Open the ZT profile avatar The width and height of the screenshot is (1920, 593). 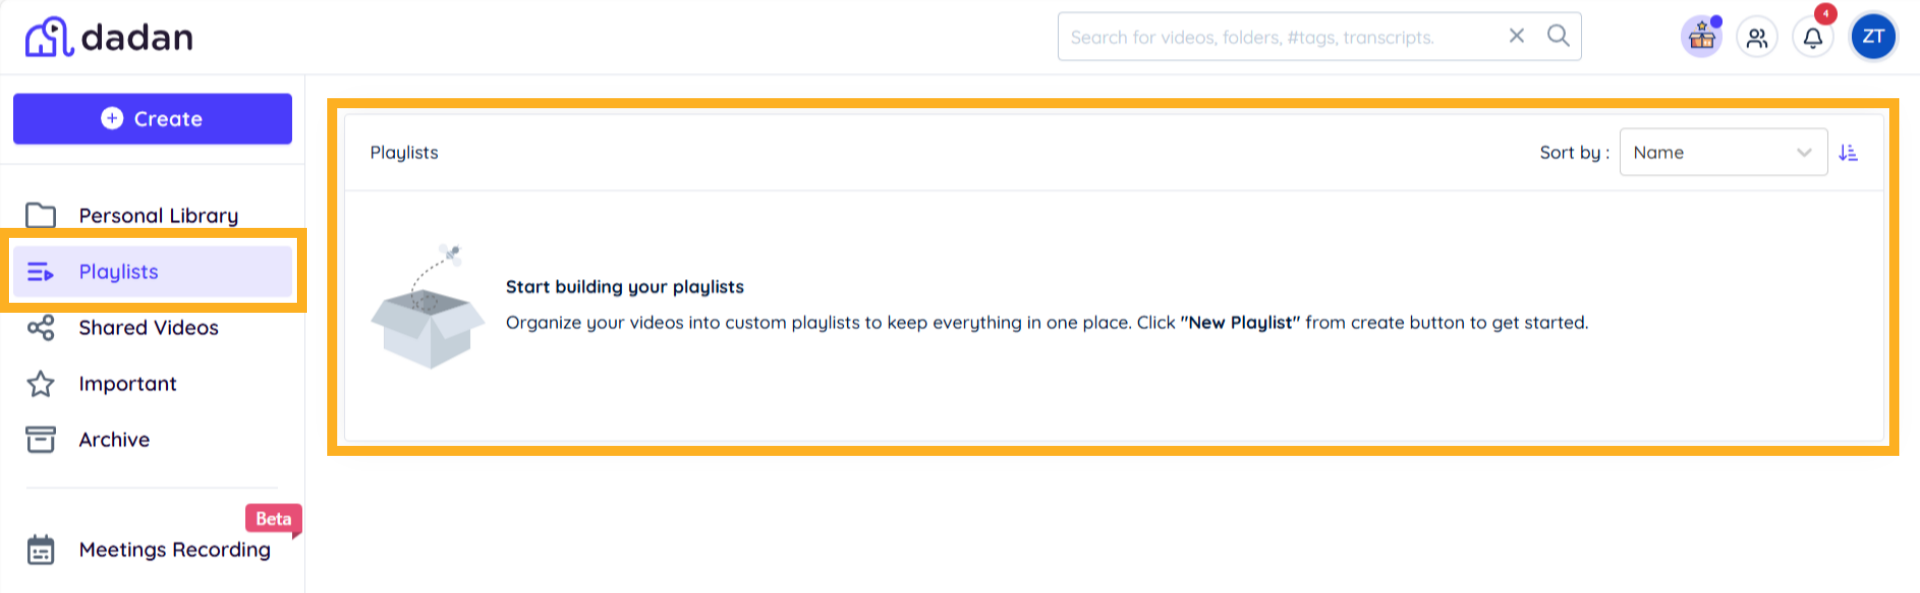pos(1873,37)
